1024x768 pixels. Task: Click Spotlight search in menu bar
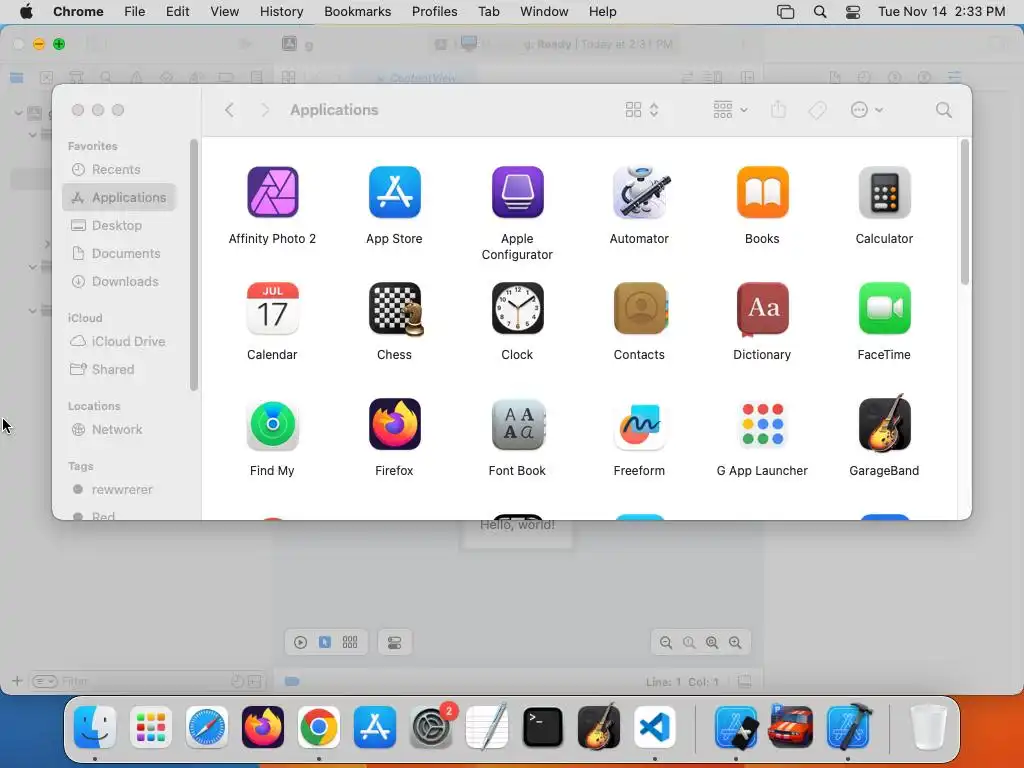(x=820, y=12)
